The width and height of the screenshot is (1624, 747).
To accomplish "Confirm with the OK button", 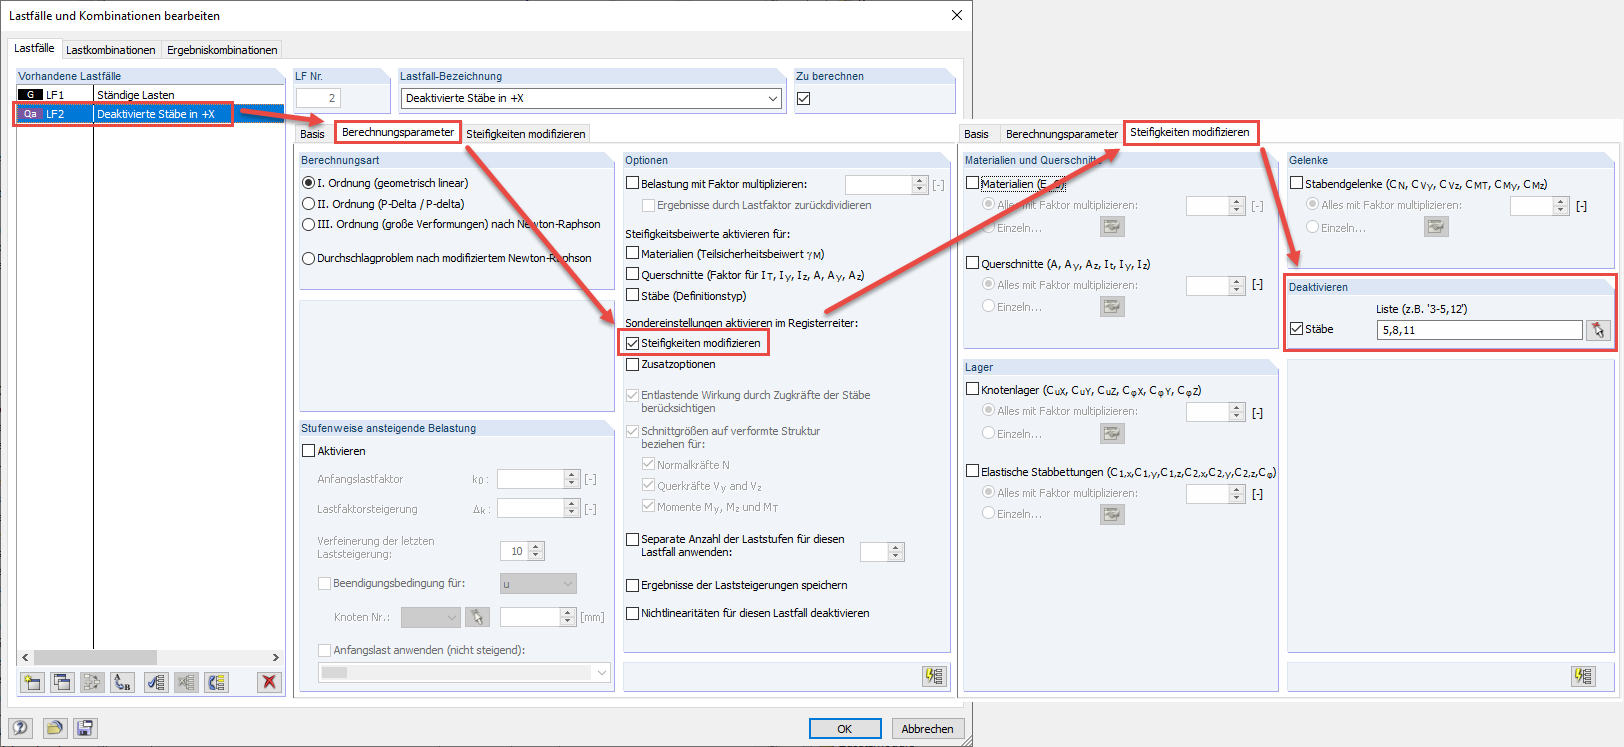I will (x=845, y=729).
